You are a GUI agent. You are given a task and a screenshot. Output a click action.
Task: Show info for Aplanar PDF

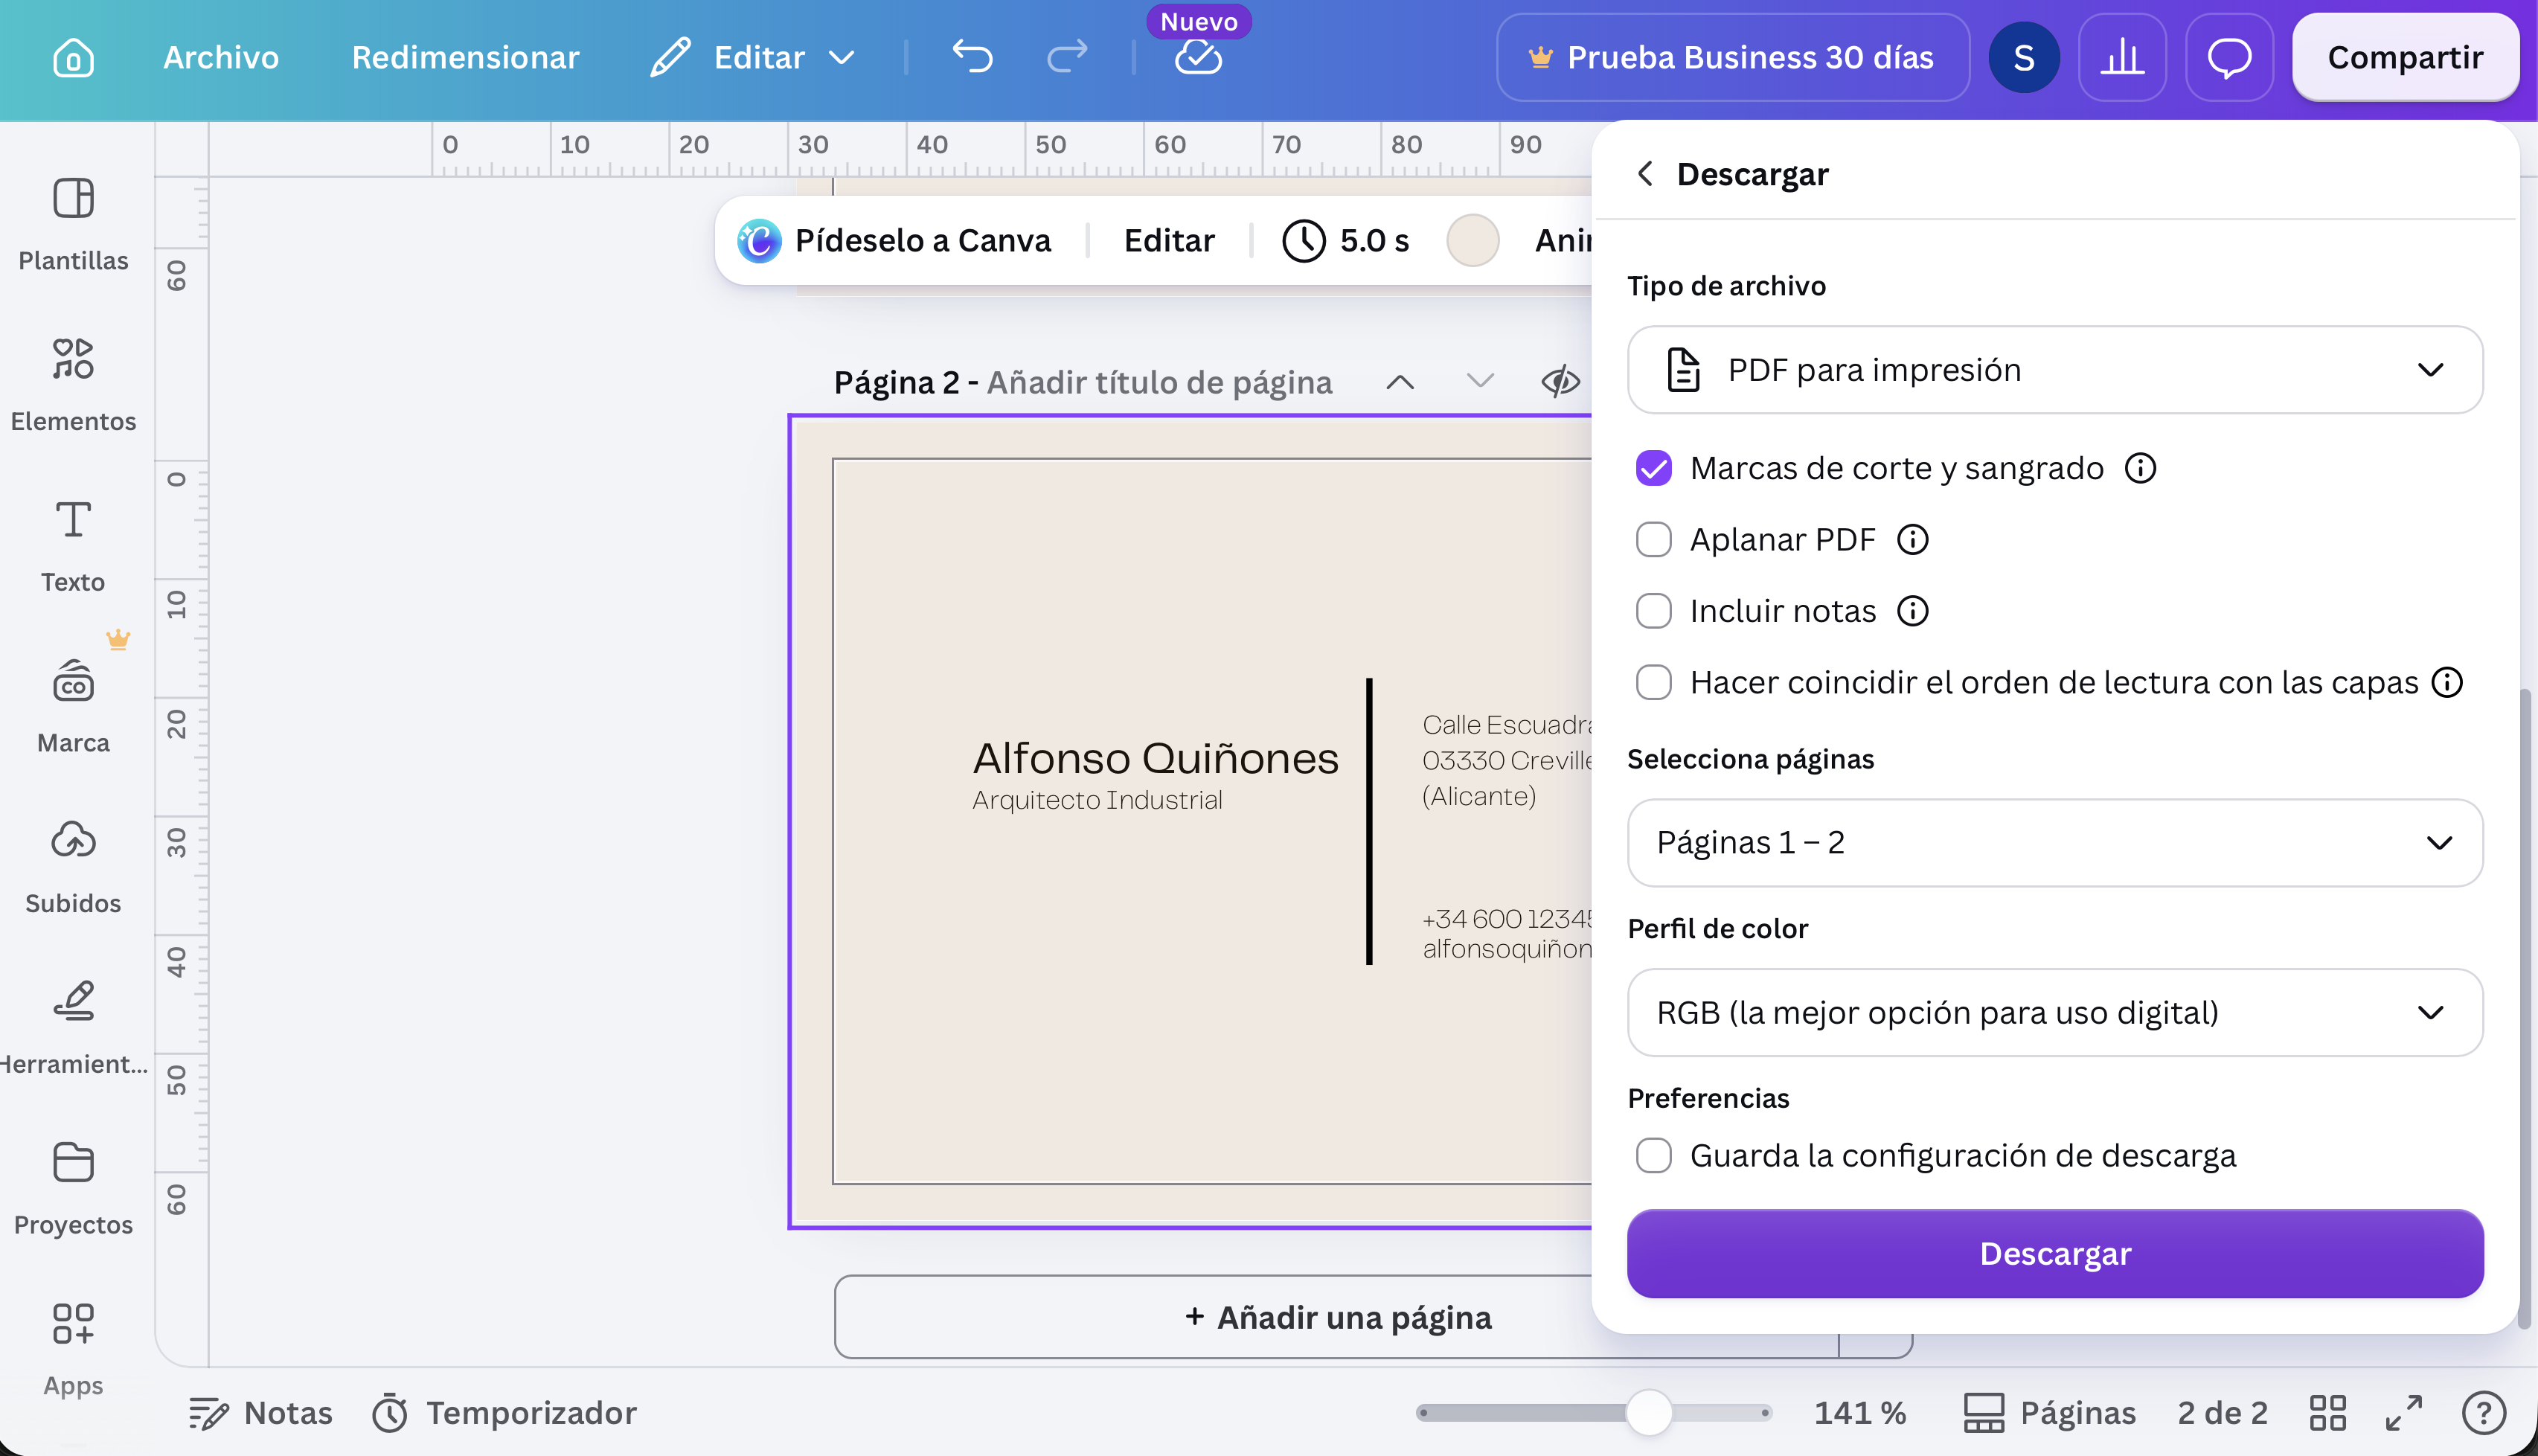coord(1912,540)
